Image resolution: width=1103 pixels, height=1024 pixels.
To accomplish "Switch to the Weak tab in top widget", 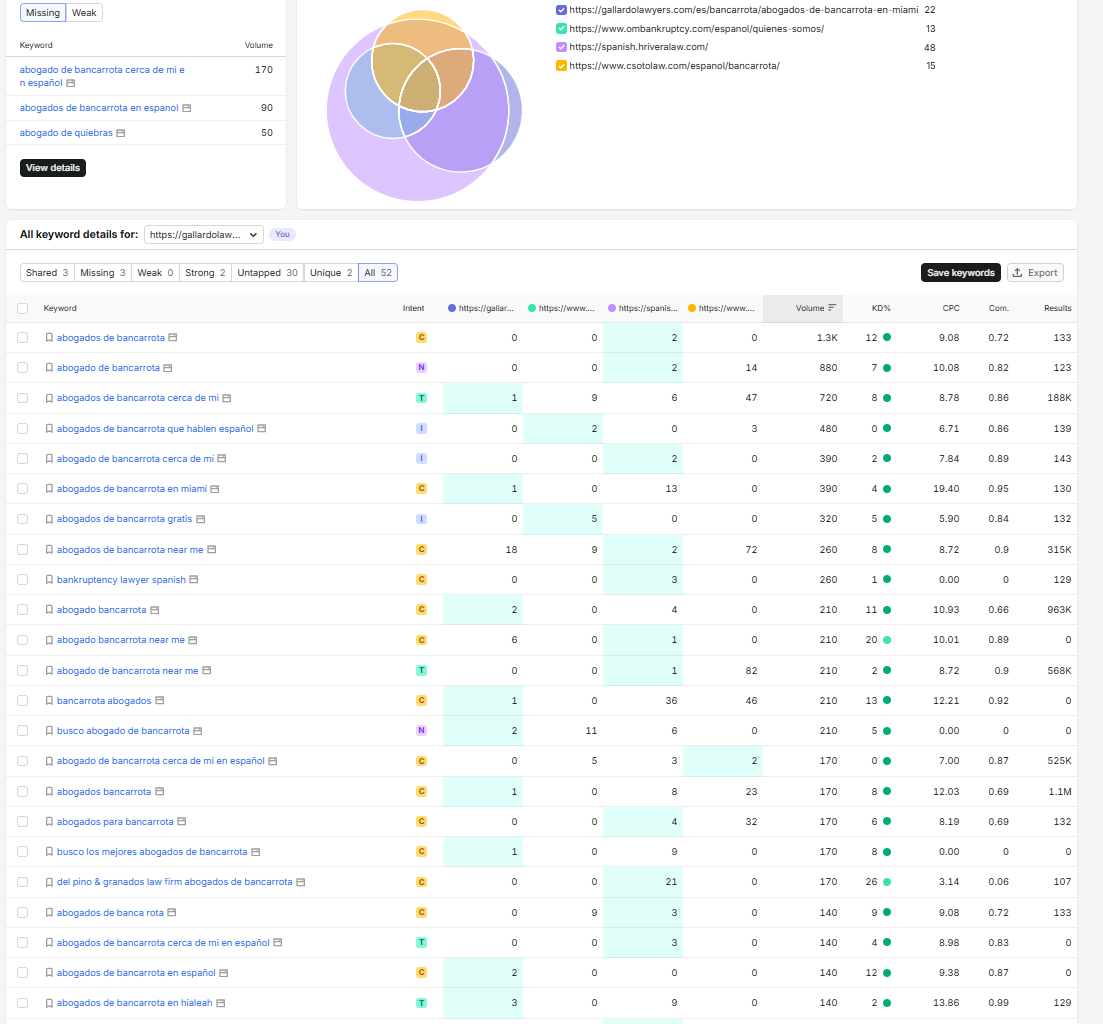I will (84, 13).
